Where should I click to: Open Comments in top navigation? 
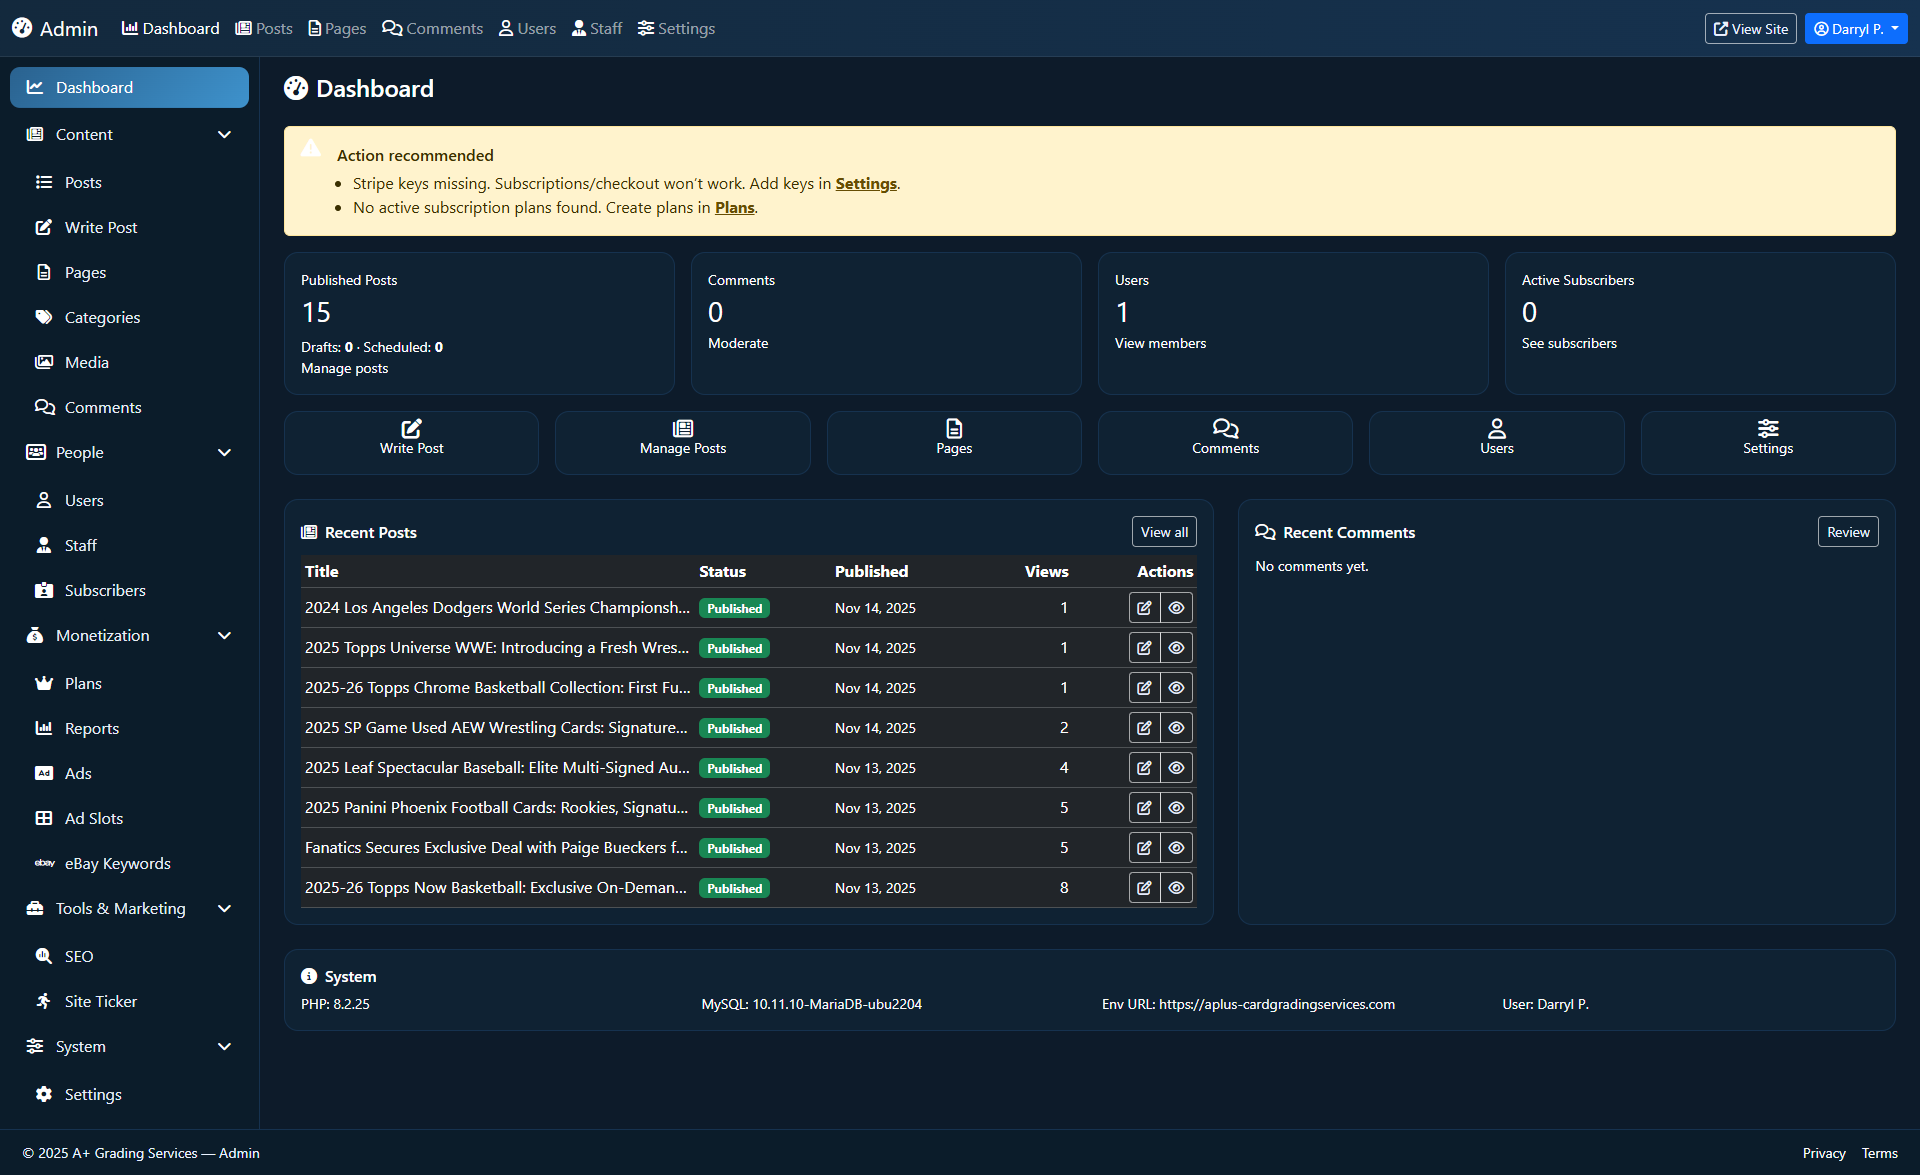coord(432,29)
